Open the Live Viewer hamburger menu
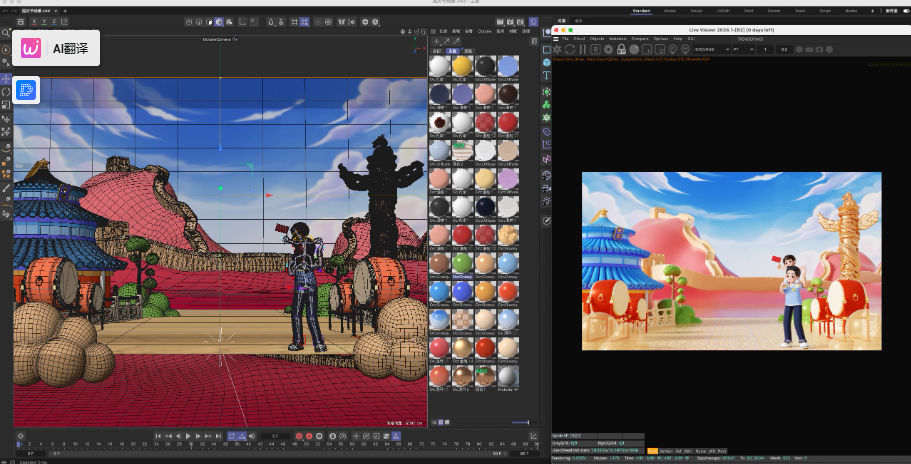This screenshot has height=464, width=911. (556, 38)
